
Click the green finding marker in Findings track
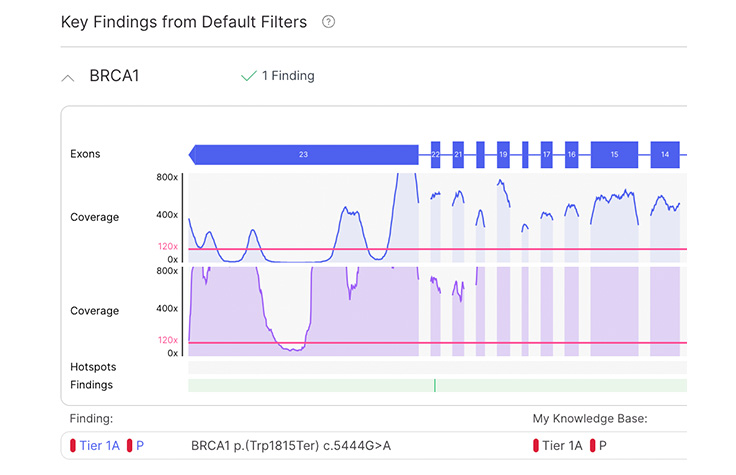click(x=435, y=385)
